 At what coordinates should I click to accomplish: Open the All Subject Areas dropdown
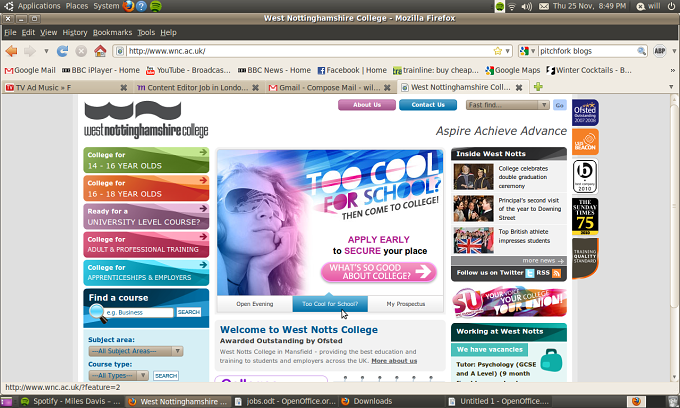[x=136, y=351]
